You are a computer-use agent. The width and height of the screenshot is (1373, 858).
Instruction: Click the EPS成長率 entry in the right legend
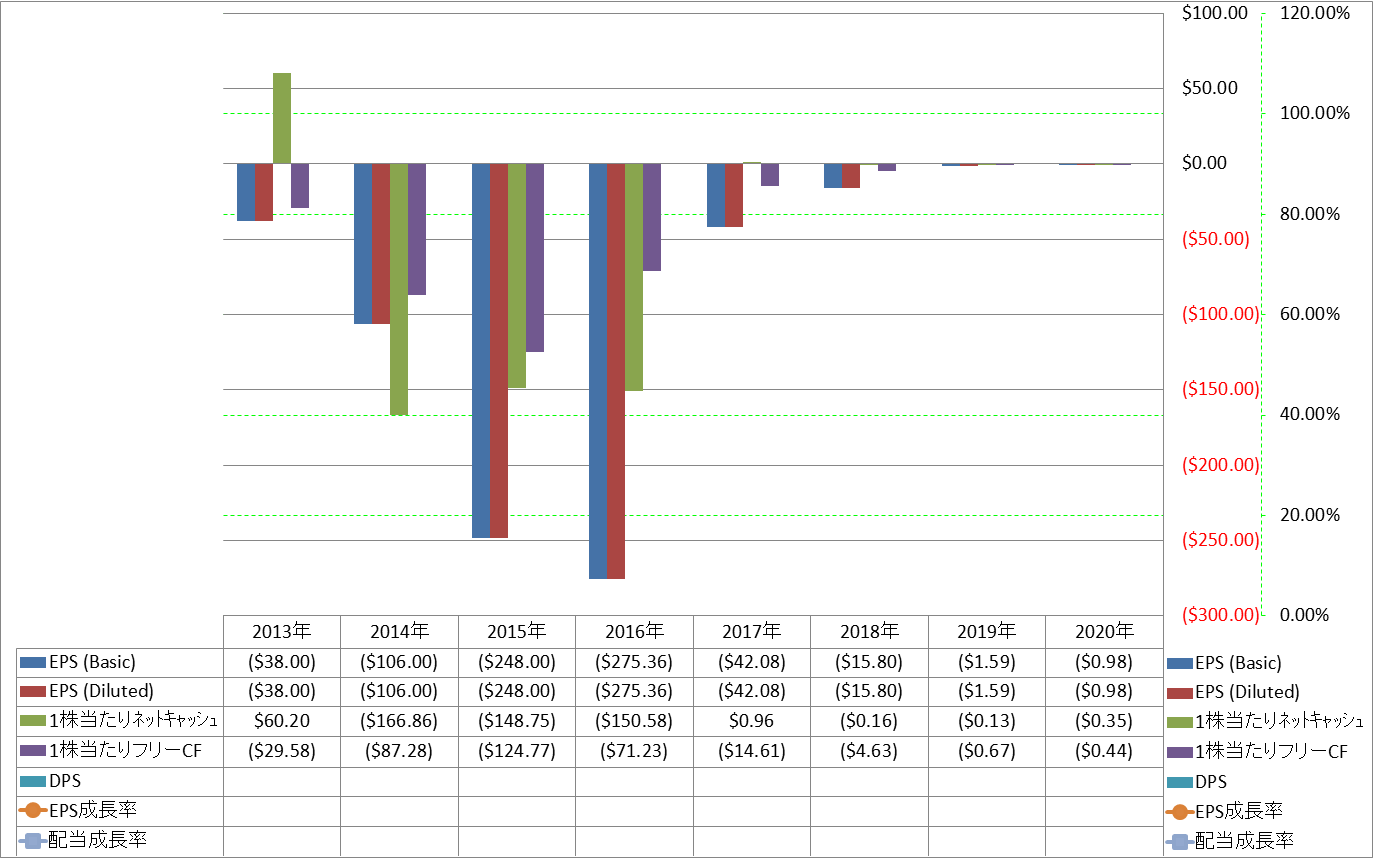[x=1239, y=811]
